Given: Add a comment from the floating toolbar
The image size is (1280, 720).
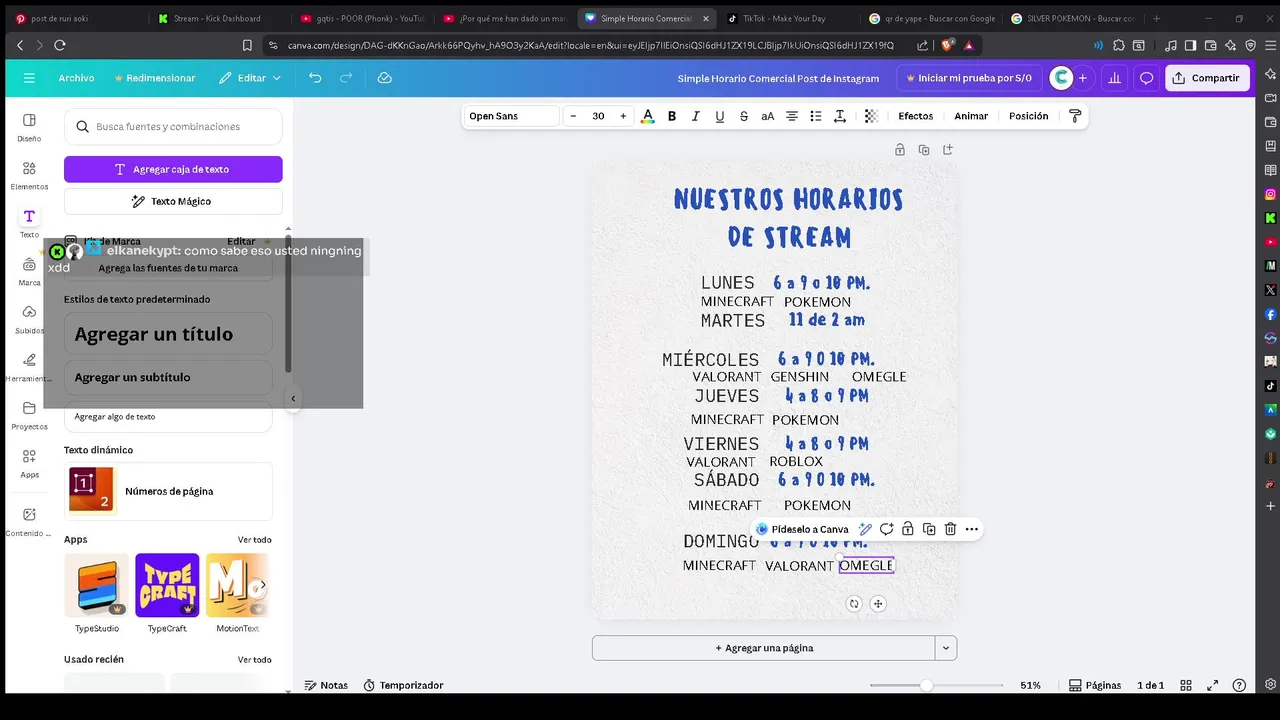Looking at the screenshot, I should click(x=886, y=529).
